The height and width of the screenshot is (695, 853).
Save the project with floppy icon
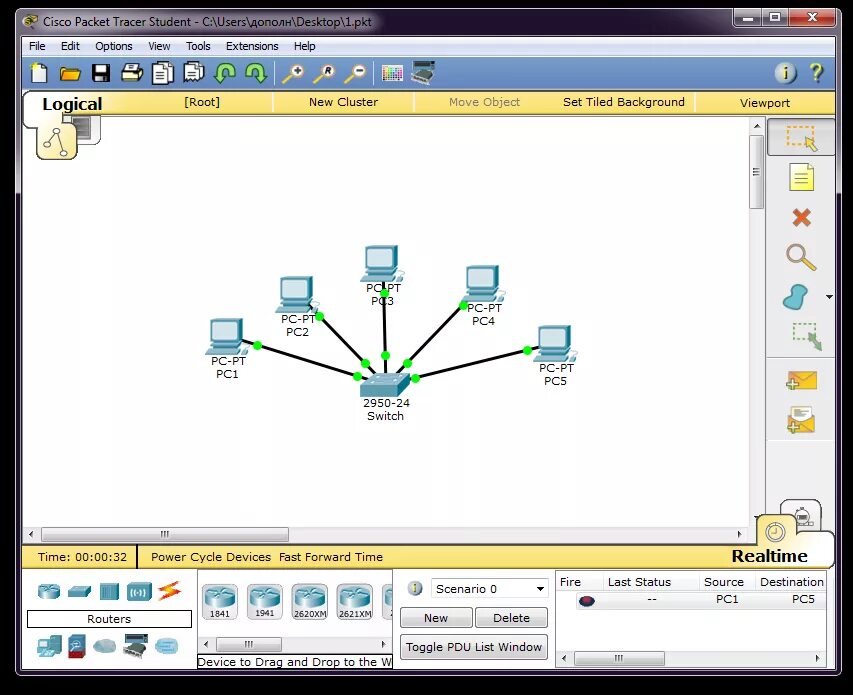[101, 73]
